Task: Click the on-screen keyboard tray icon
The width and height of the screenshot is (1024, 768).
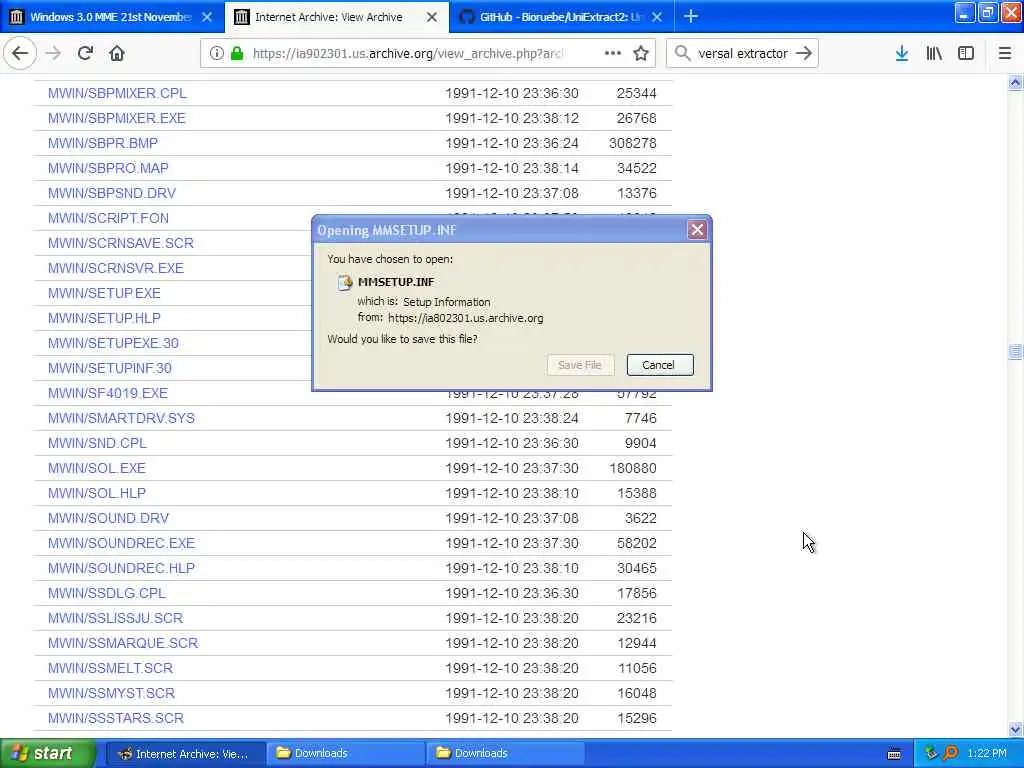Action: click(894, 754)
